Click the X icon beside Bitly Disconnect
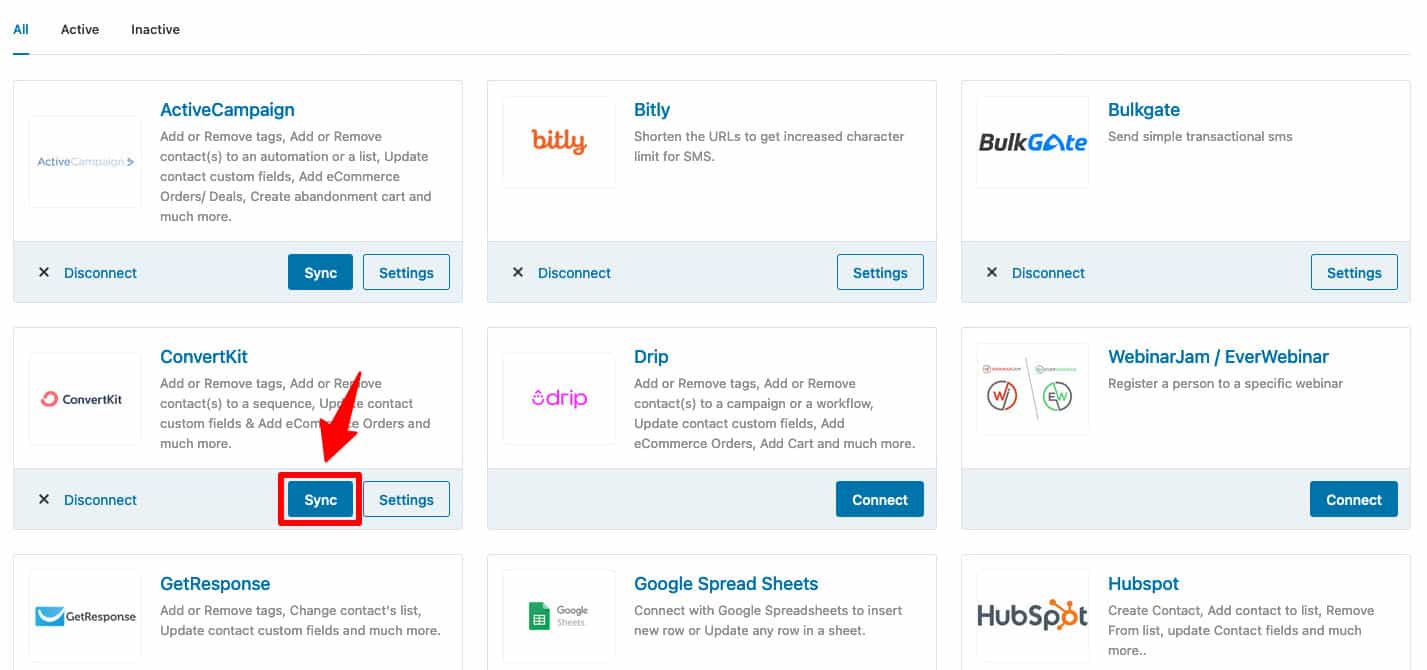The width and height of the screenshot is (1427, 670). tap(518, 271)
